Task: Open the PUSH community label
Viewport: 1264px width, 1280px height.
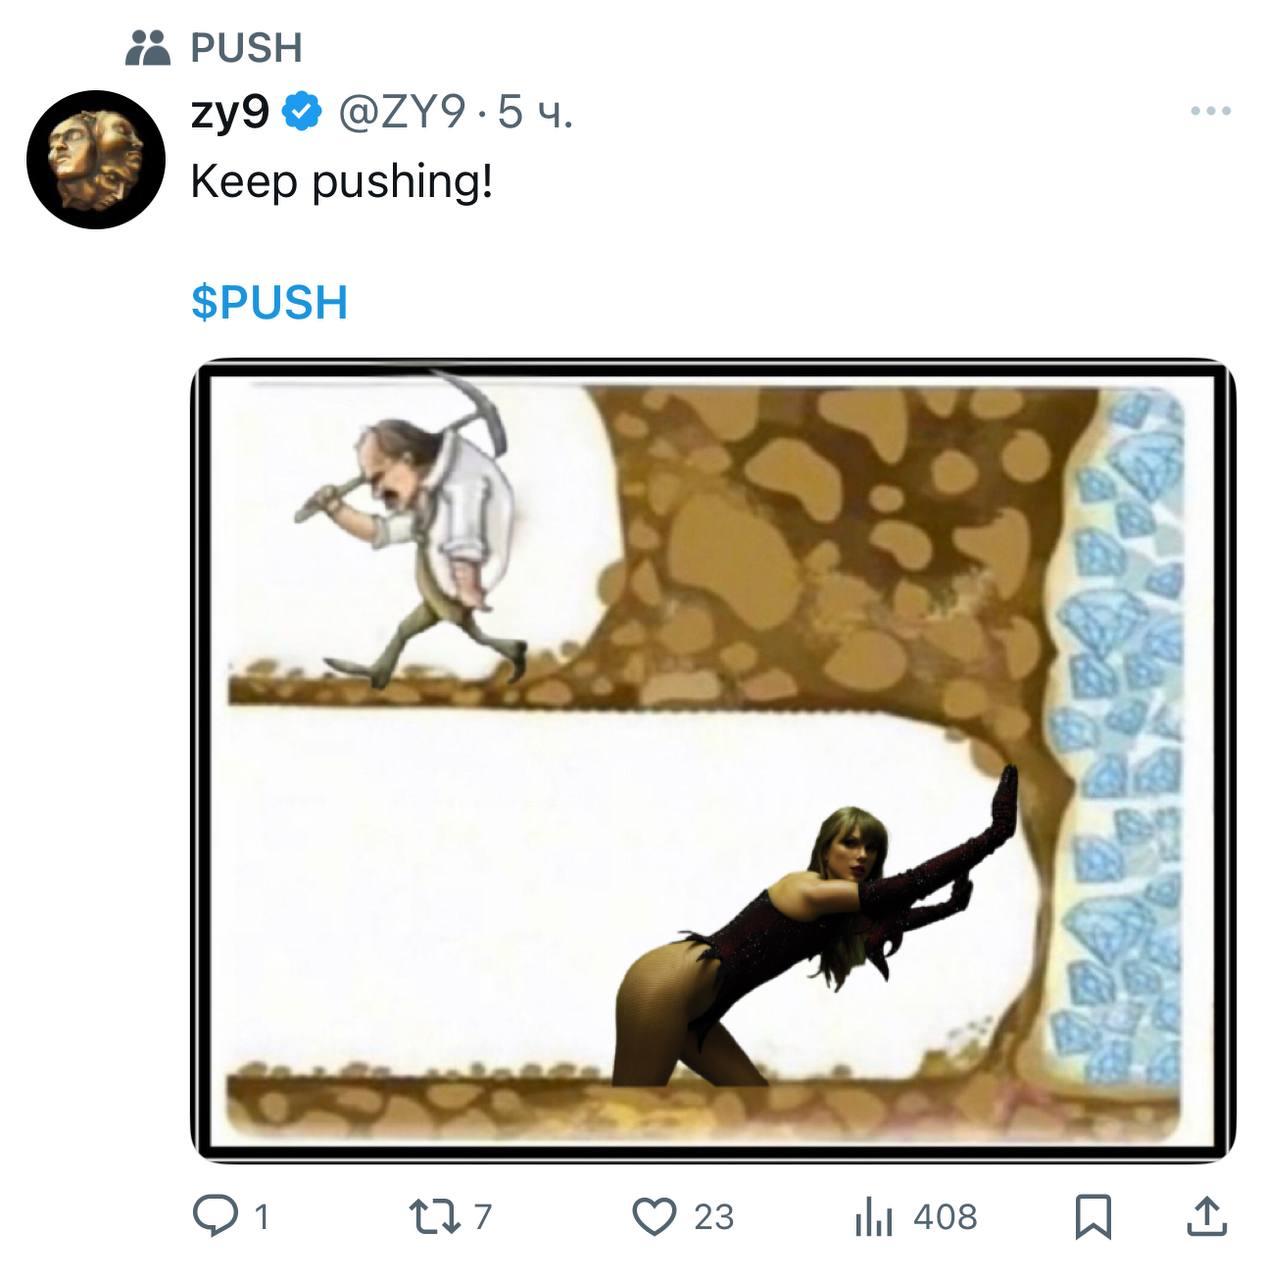Action: click(246, 47)
